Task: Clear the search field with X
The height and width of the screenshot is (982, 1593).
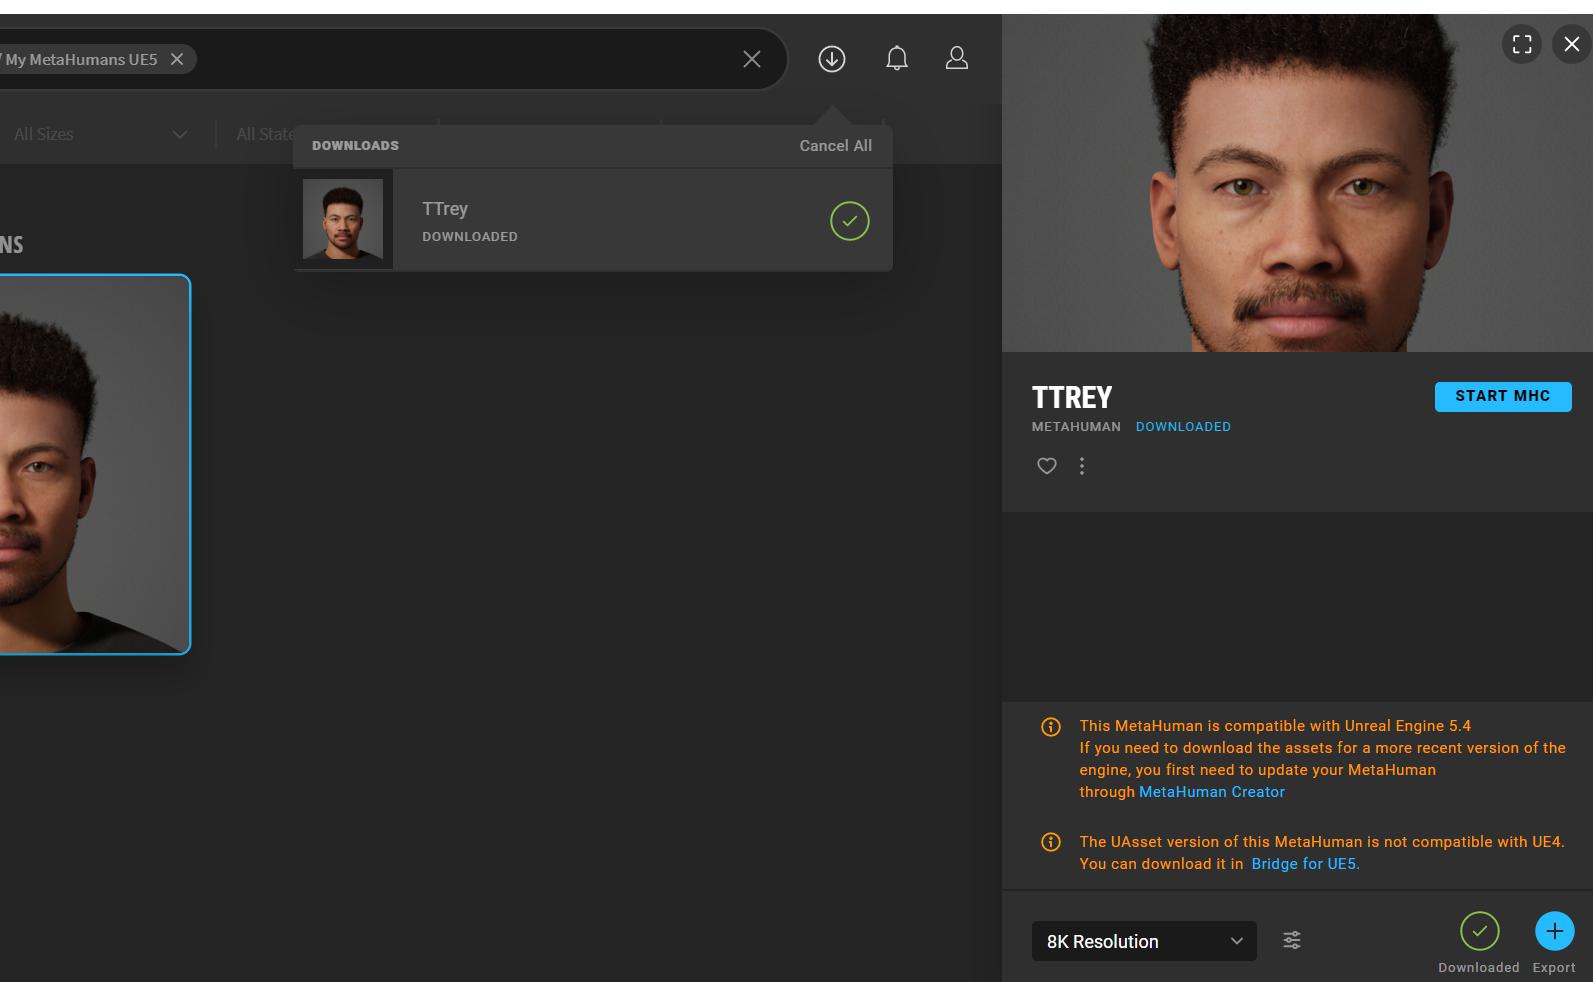Action: [x=752, y=59]
